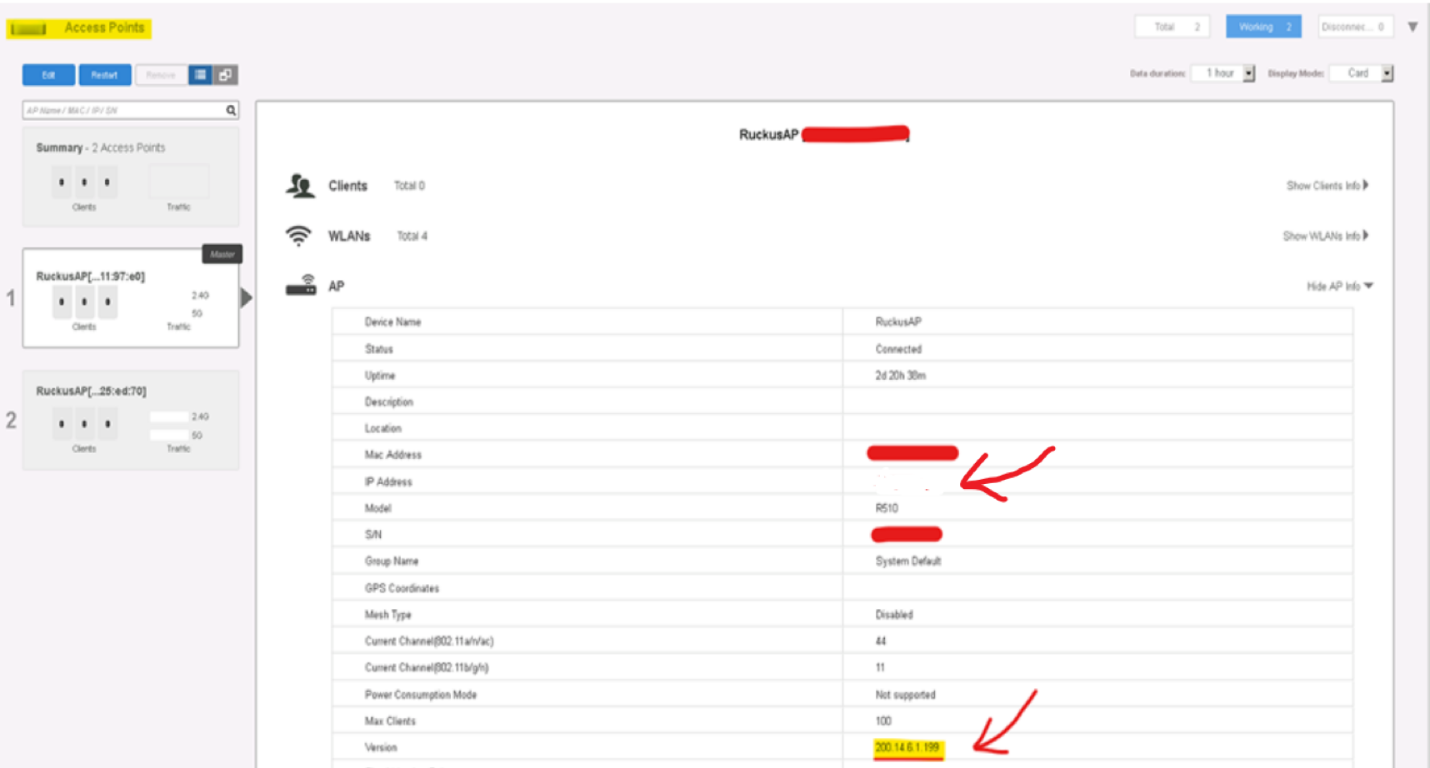The image size is (1430, 768).
Task: Collapse the top section with down triangle
Action: click(x=1412, y=27)
